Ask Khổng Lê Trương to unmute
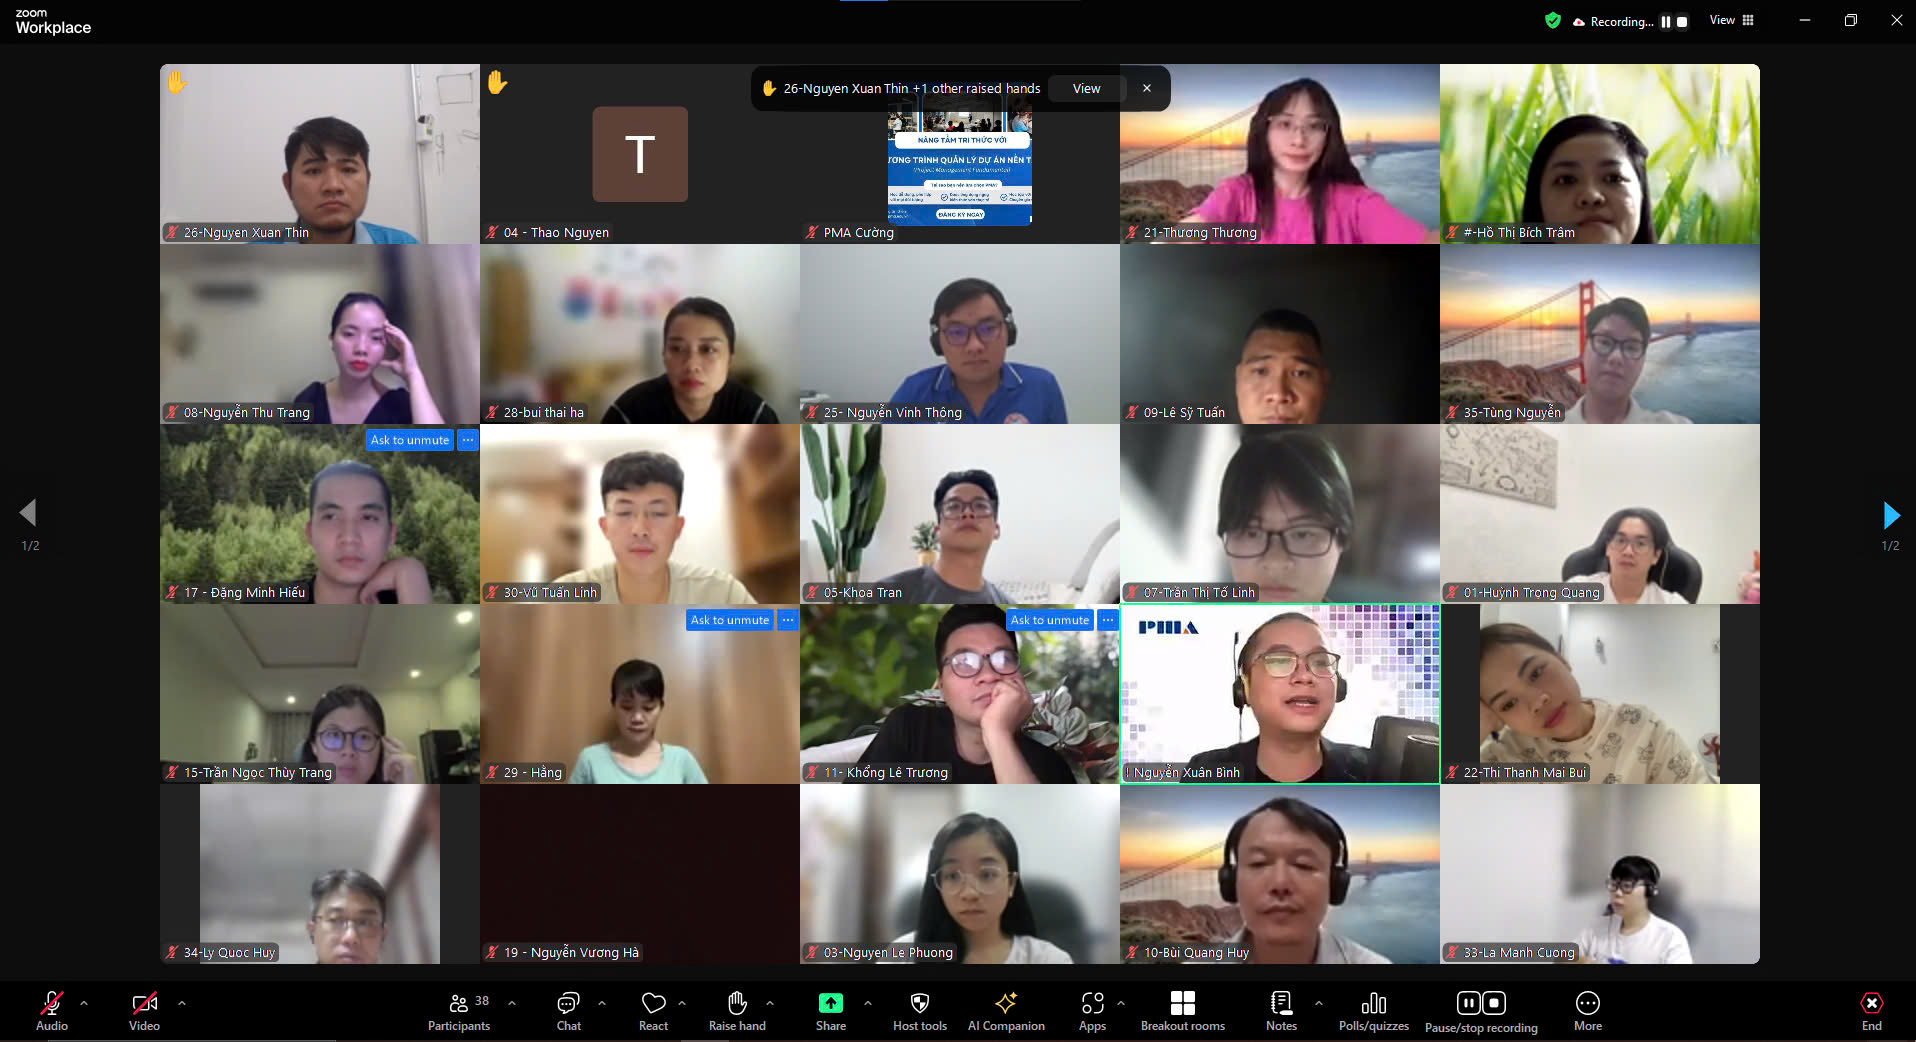 (1050, 620)
